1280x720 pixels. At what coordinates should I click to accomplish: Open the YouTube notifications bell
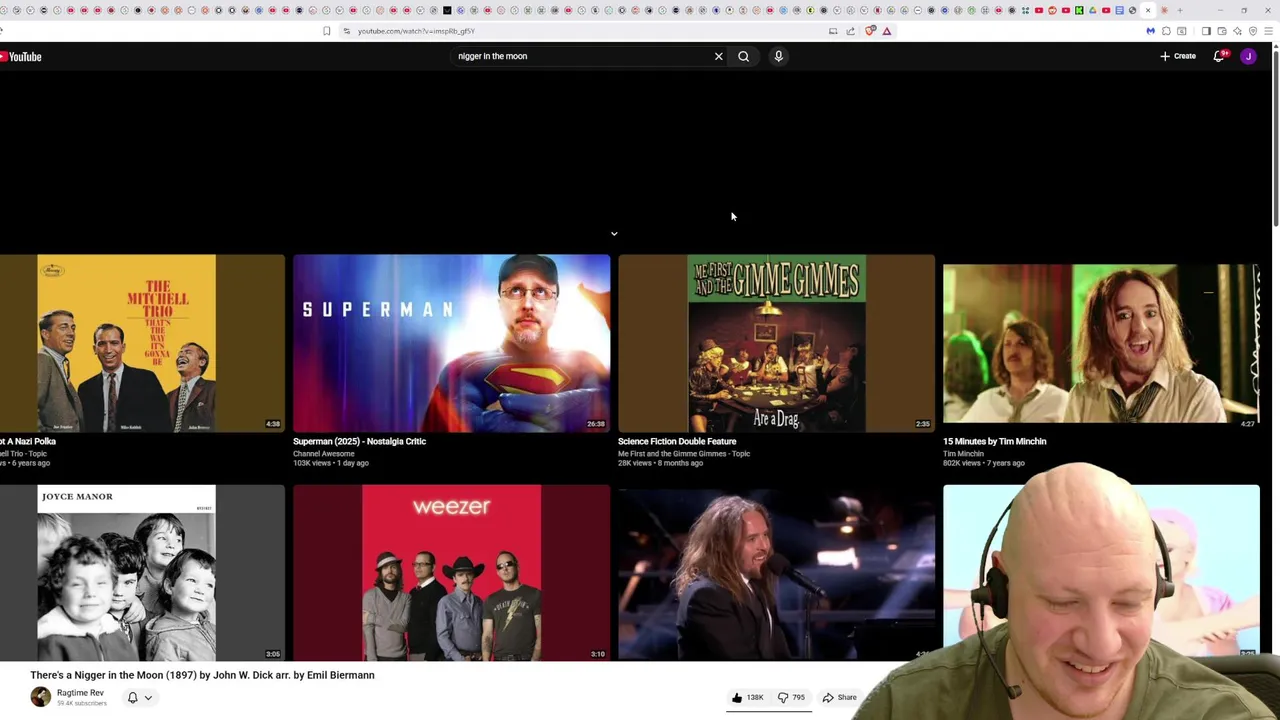(x=1219, y=56)
